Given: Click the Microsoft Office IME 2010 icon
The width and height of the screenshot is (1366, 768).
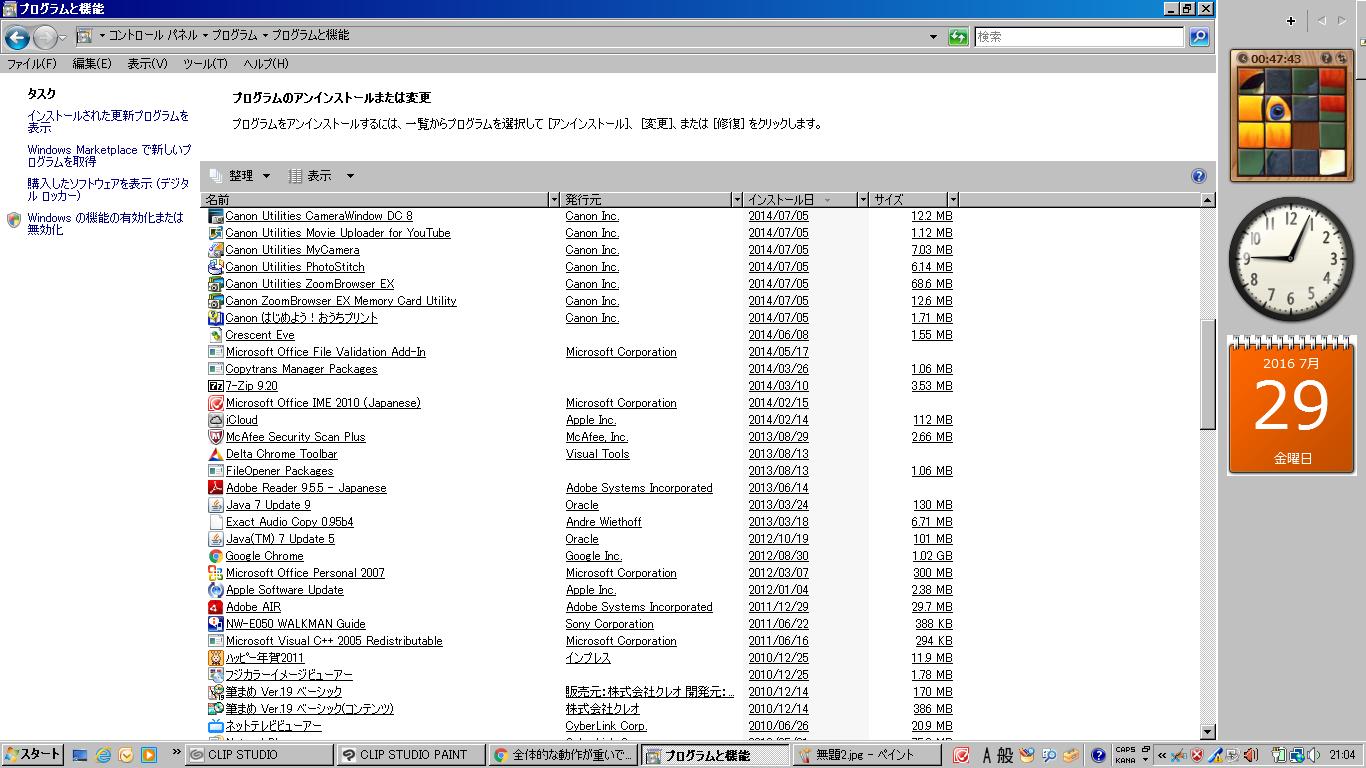Looking at the screenshot, I should point(215,403).
